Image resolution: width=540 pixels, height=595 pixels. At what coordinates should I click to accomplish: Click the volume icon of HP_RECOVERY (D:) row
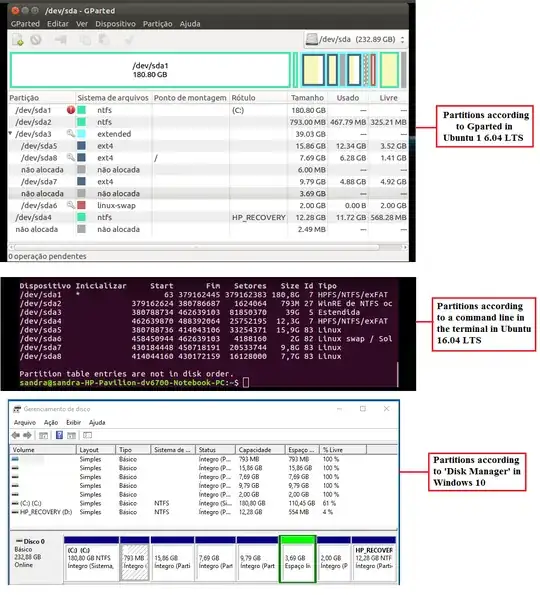tap(15, 512)
